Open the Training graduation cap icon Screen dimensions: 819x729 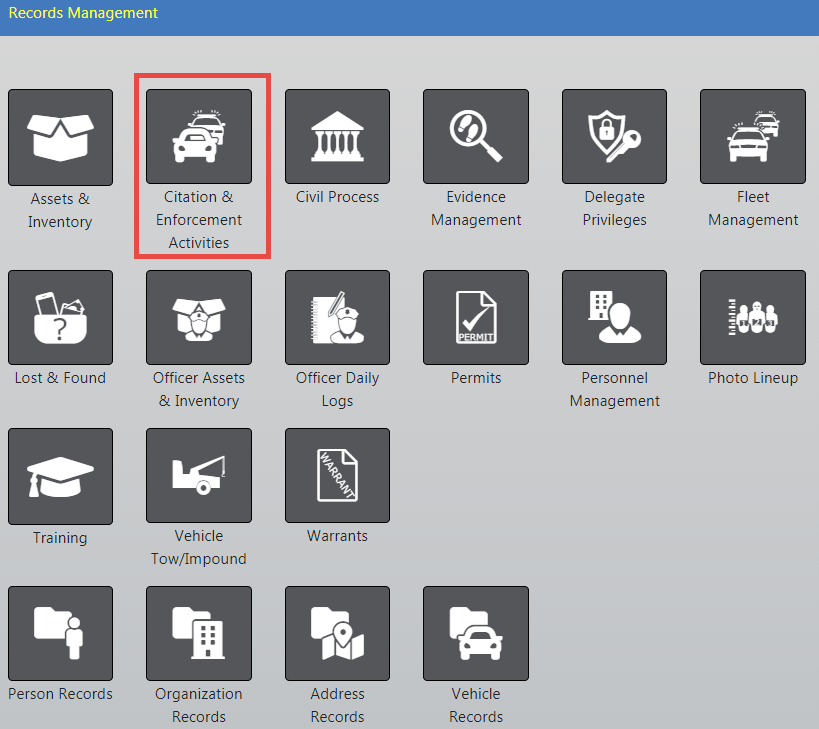click(x=60, y=476)
